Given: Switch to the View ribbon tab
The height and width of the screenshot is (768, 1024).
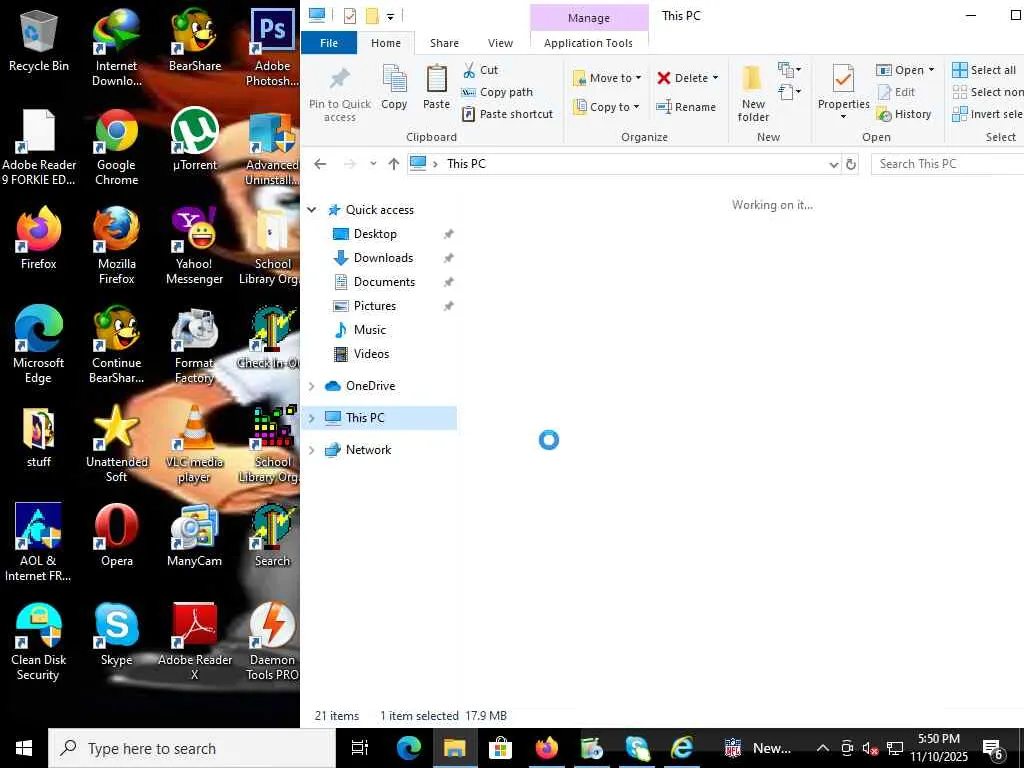Looking at the screenshot, I should [x=500, y=43].
